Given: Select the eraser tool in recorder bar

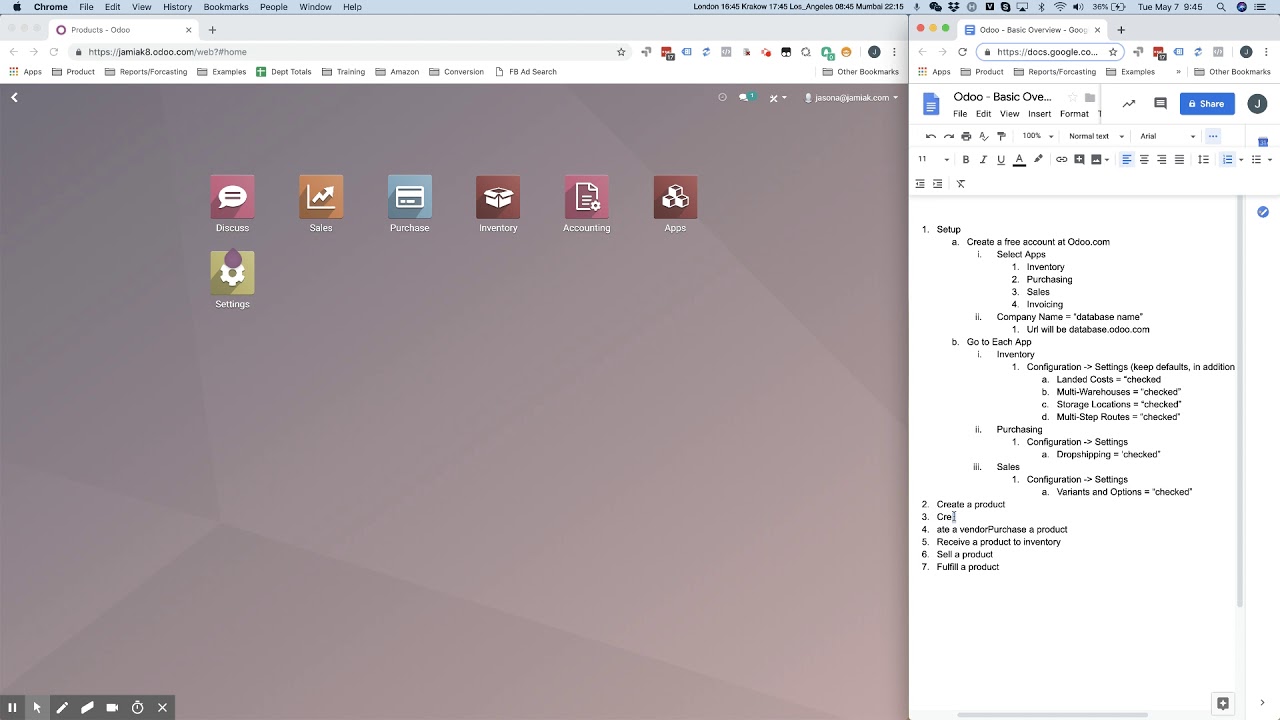Looking at the screenshot, I should tap(87, 707).
